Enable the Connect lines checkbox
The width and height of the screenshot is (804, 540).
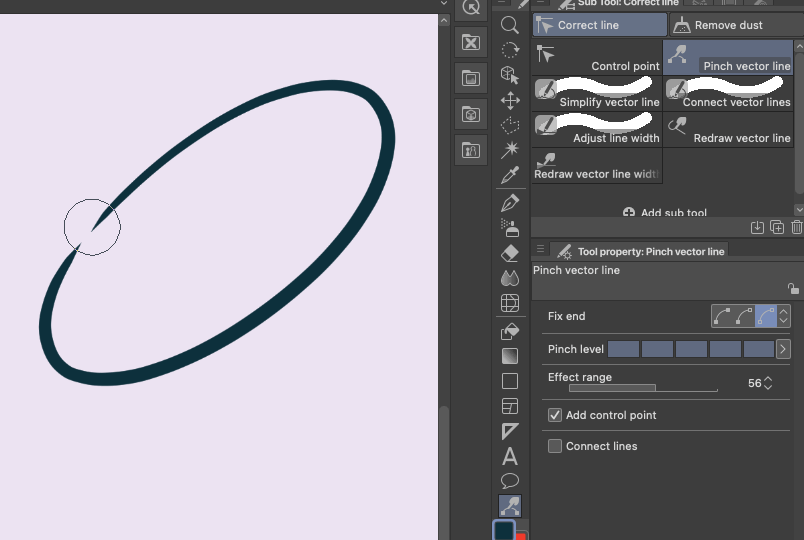point(555,446)
